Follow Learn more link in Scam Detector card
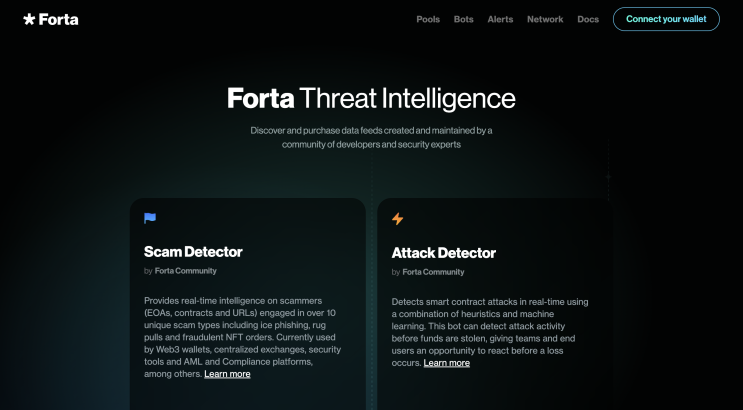Viewport: 743px width, 410px height. click(x=227, y=374)
